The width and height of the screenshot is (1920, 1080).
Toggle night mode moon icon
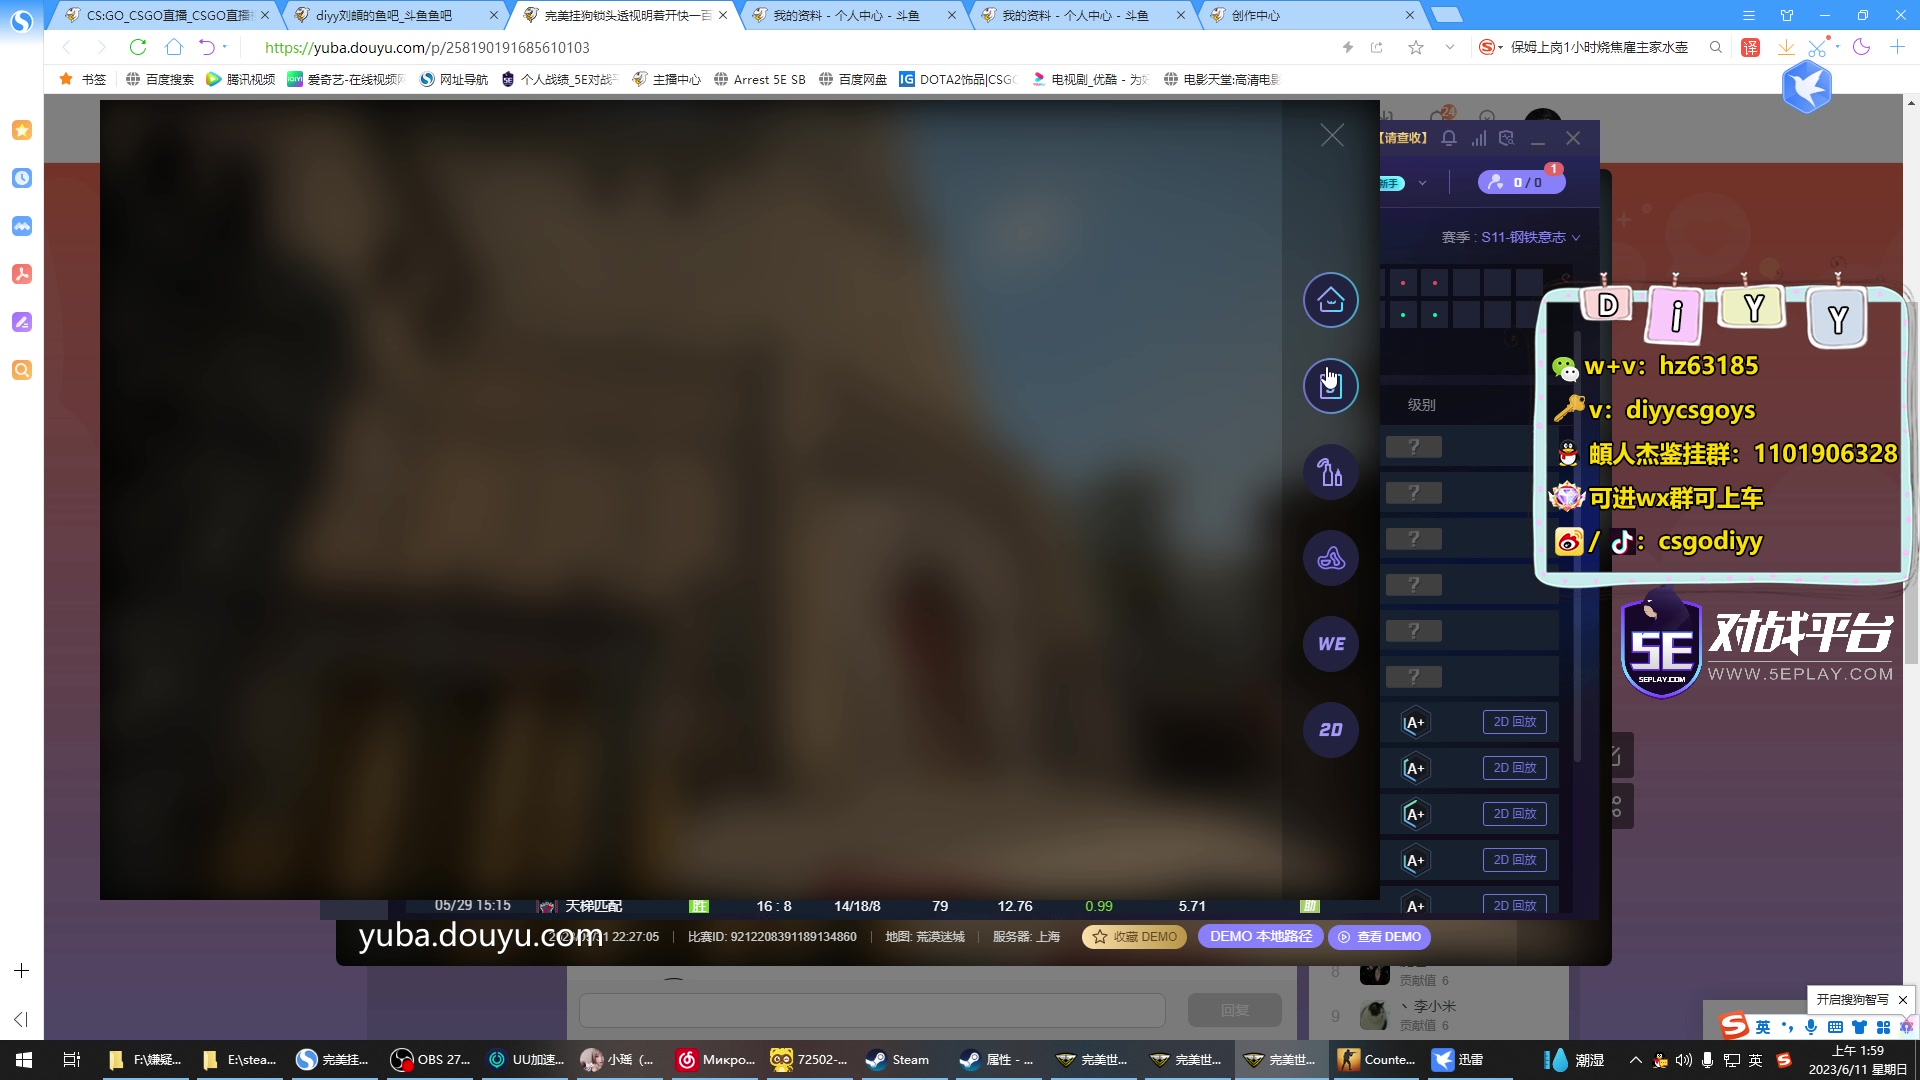click(x=1861, y=47)
